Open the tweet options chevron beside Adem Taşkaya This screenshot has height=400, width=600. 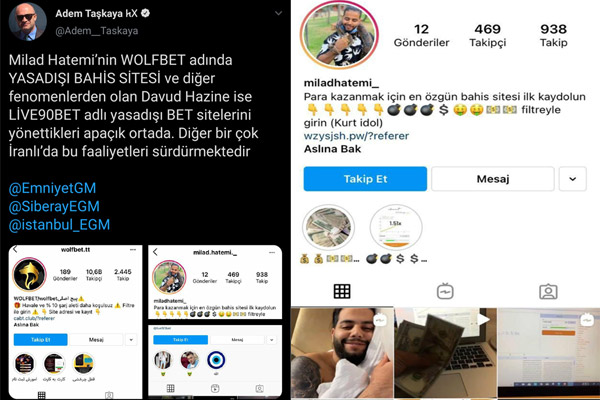pos(279,13)
